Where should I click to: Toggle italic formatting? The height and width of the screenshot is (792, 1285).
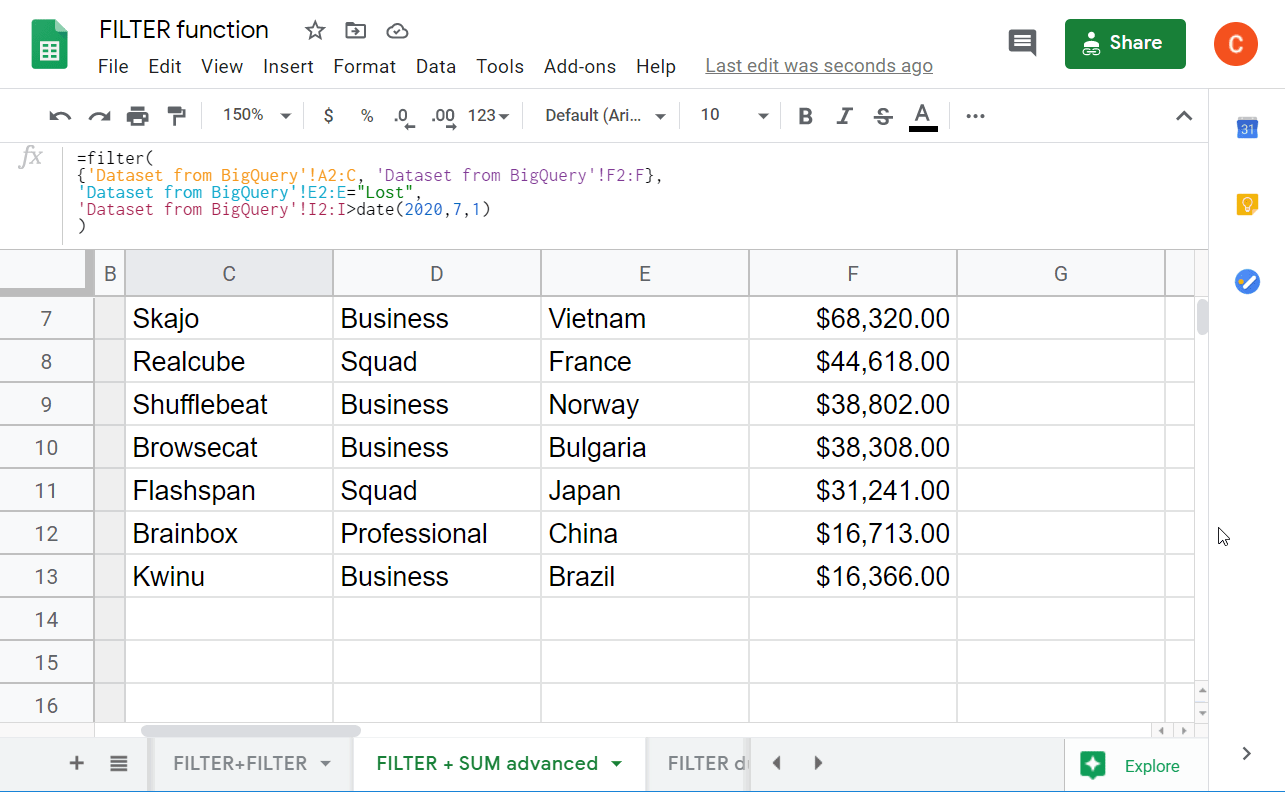point(844,115)
